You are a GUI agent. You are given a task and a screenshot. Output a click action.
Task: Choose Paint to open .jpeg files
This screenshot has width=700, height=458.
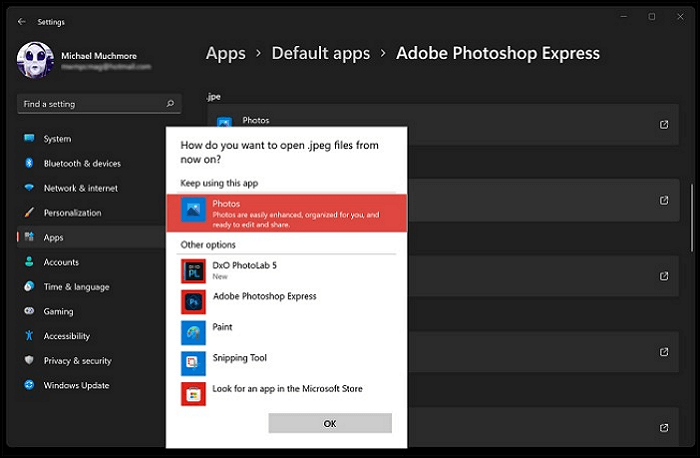[287, 332]
